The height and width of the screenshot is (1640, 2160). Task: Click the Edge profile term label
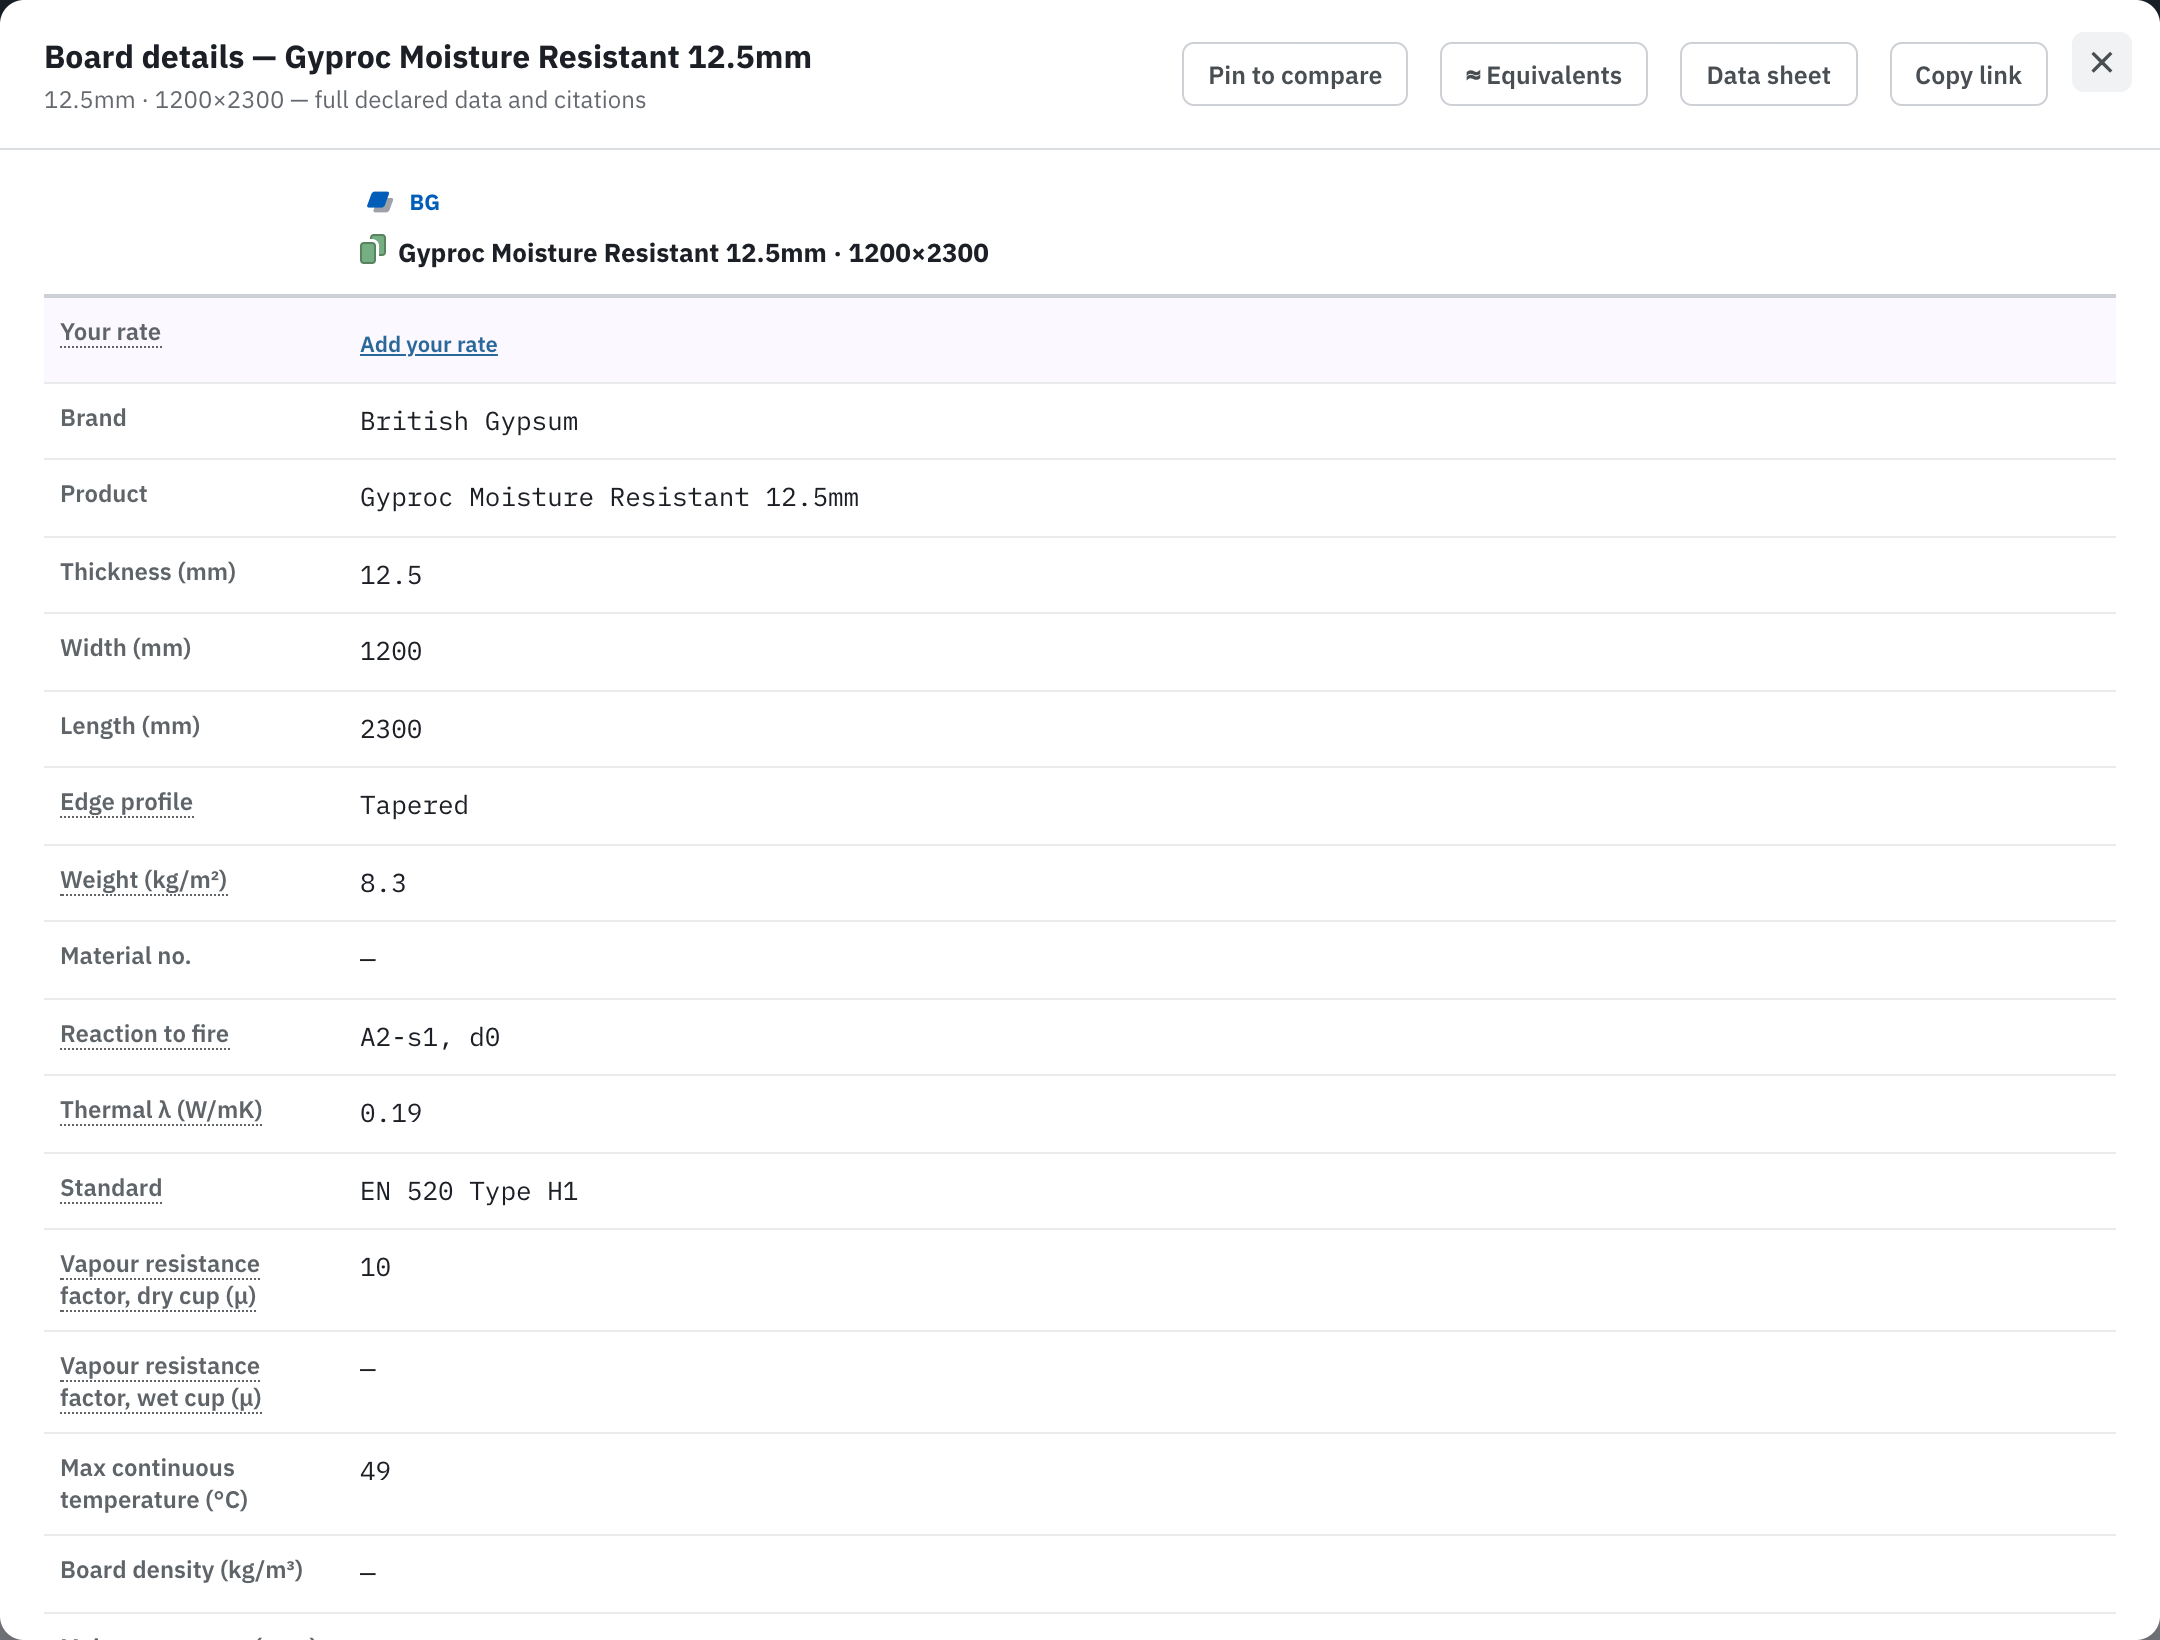click(127, 802)
